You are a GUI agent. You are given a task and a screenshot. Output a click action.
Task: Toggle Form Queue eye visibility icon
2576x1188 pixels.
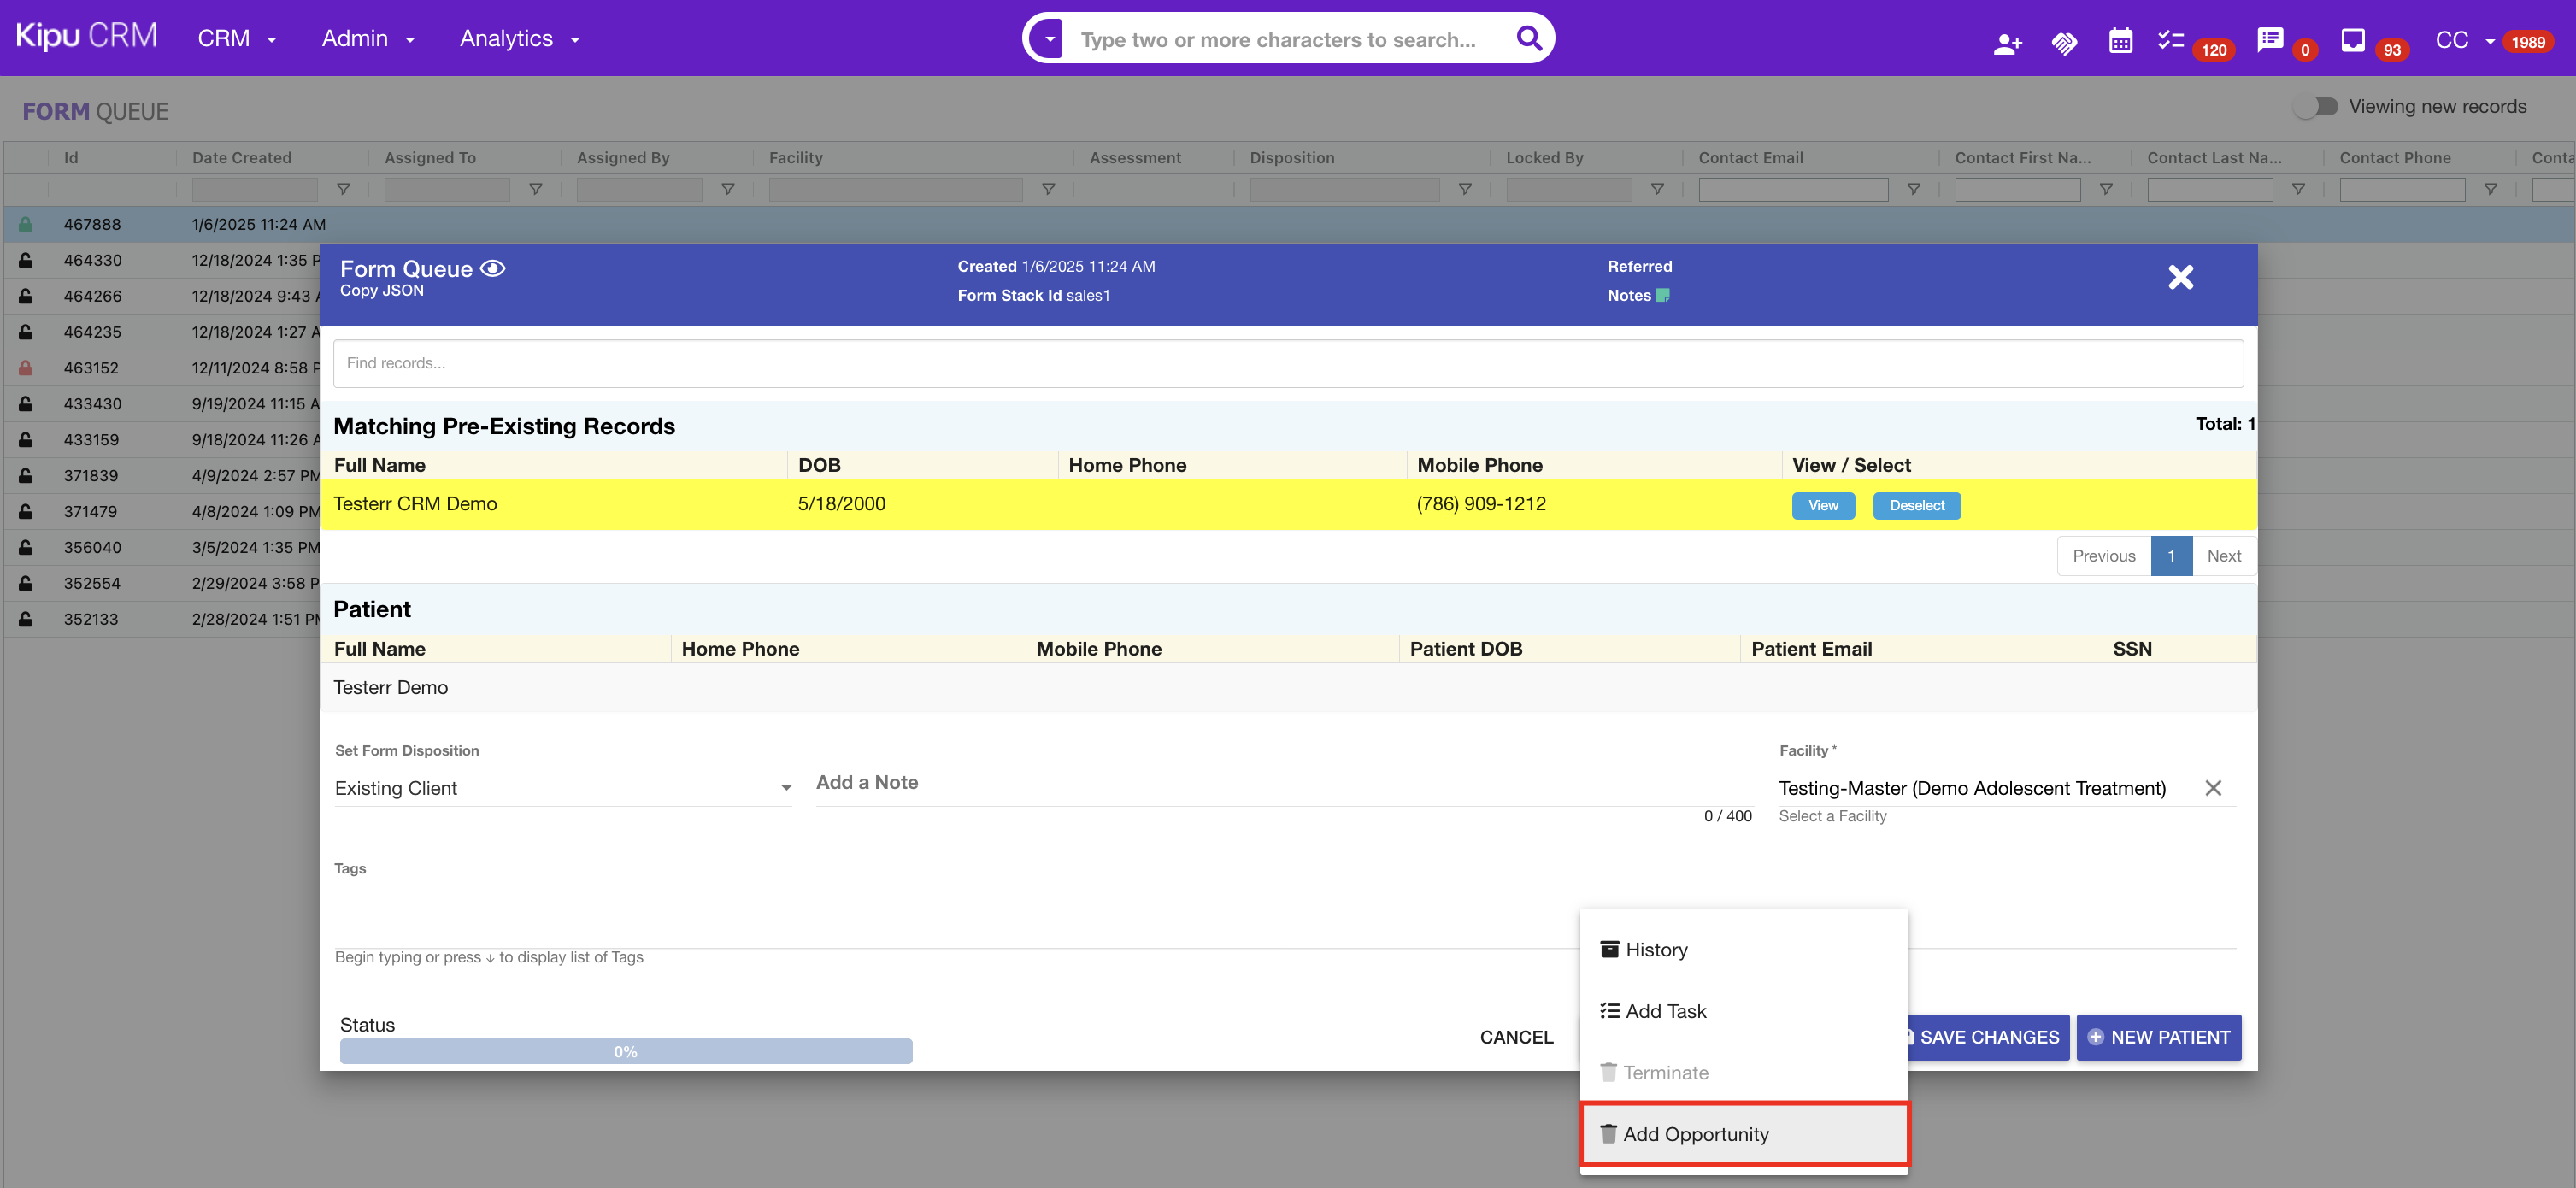pyautogui.click(x=493, y=268)
